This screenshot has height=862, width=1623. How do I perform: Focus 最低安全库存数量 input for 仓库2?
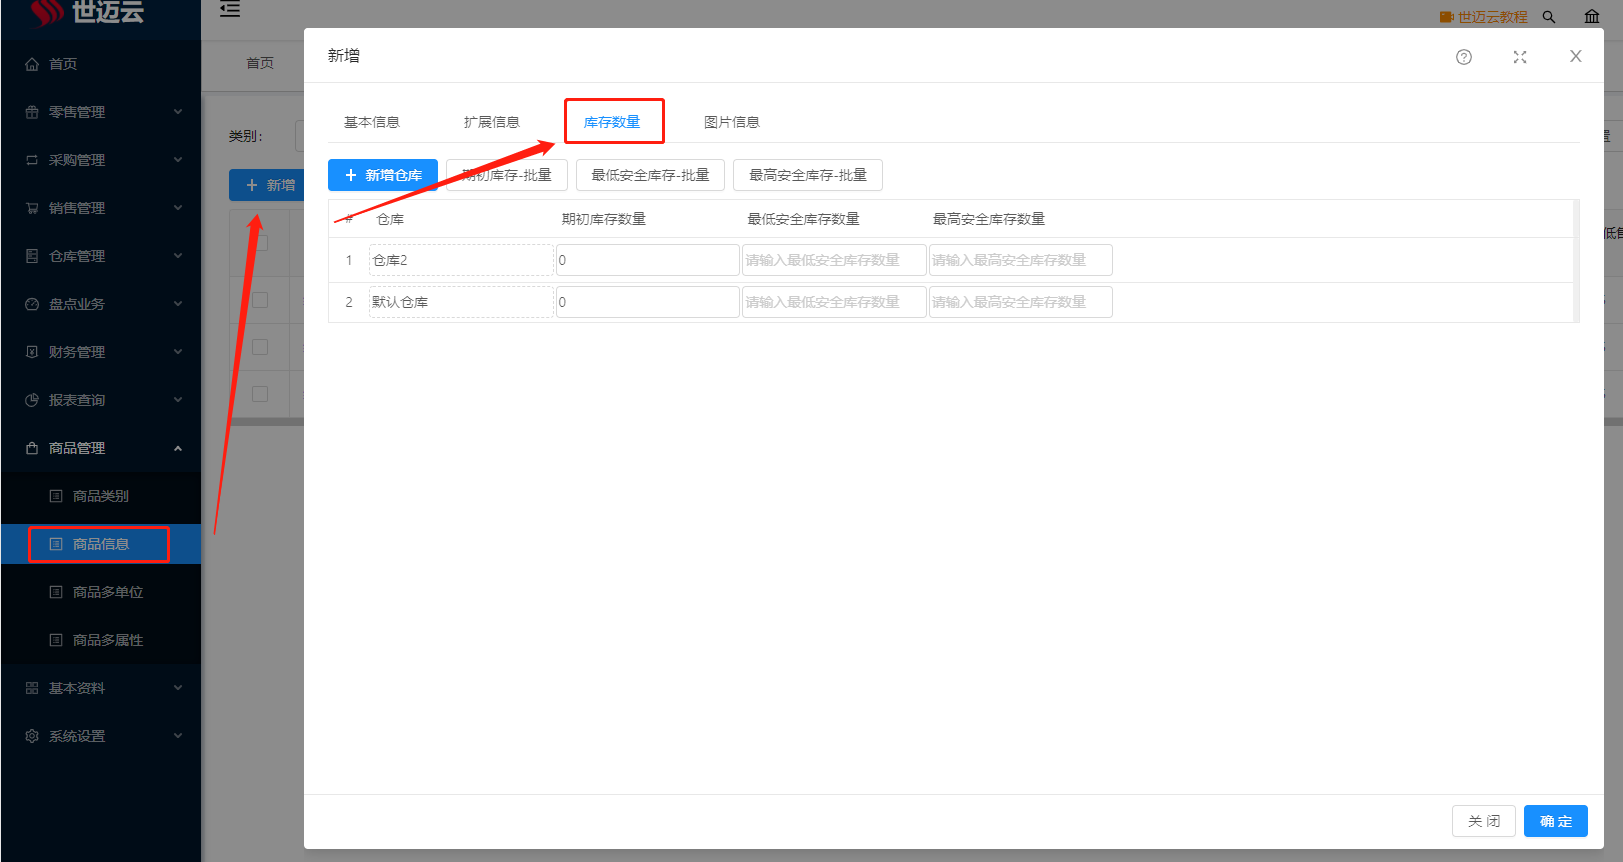pos(834,260)
